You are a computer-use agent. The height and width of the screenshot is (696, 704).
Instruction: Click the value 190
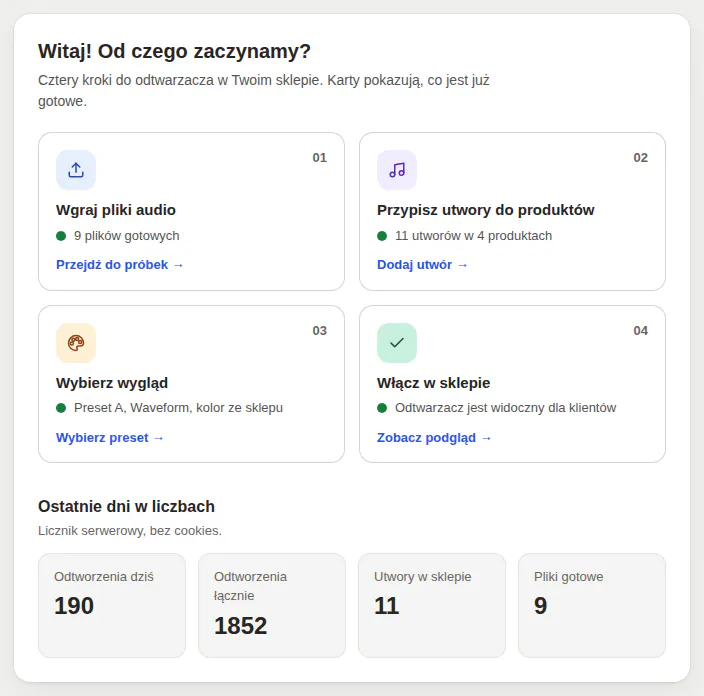pos(74,606)
